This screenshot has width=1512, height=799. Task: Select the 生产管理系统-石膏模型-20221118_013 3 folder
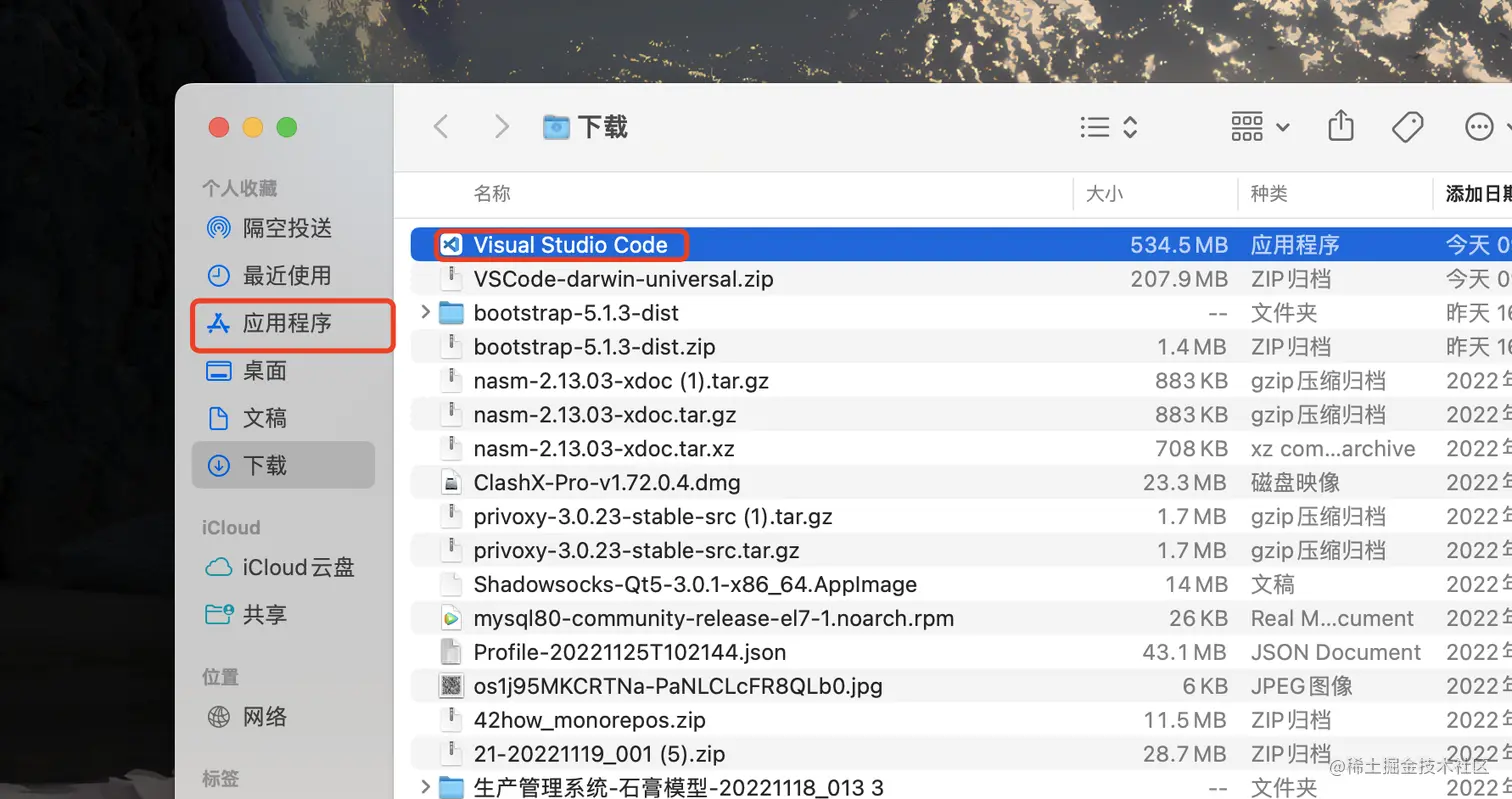(x=678, y=787)
